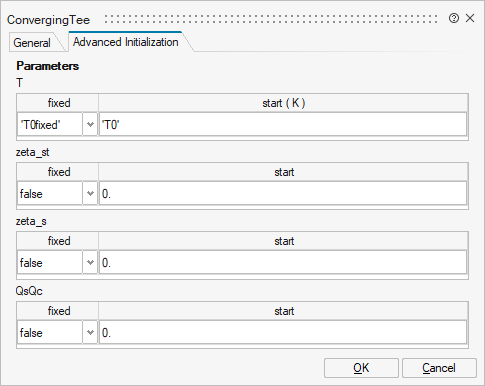
Task: Open the help question mark icon
Action: click(x=454, y=18)
